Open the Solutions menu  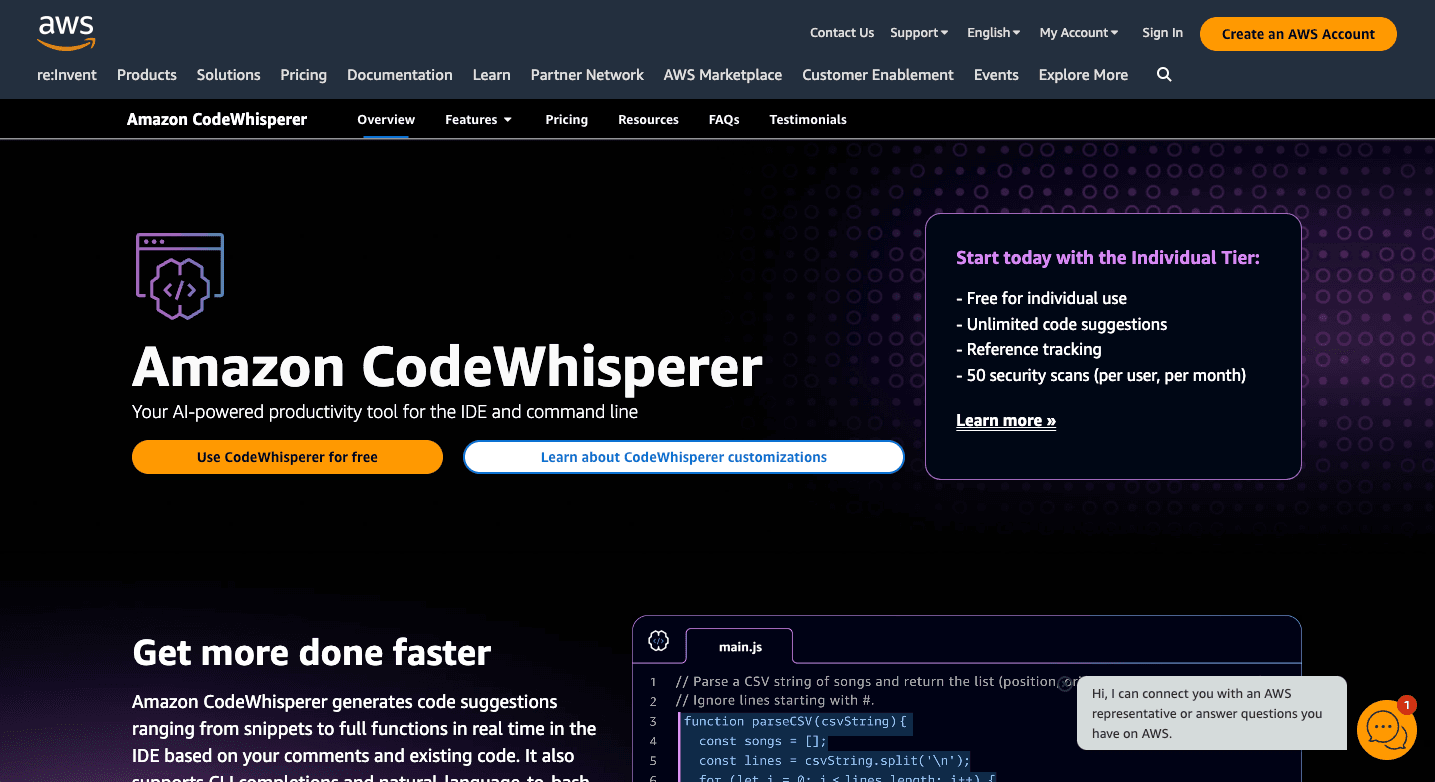[228, 75]
